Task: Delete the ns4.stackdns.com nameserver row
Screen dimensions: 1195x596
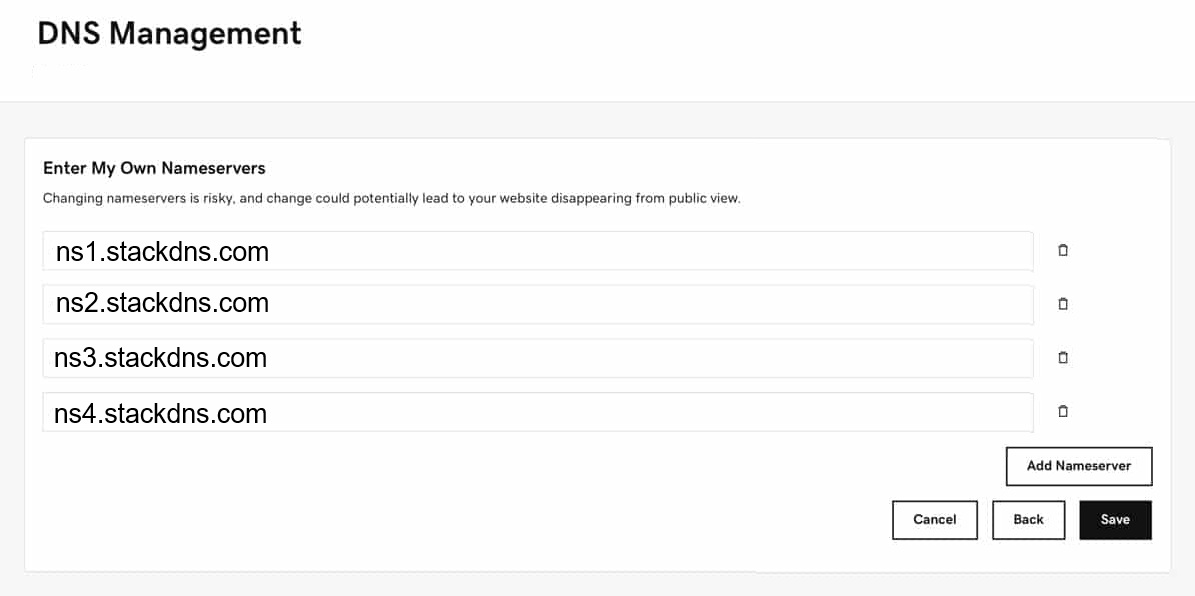Action: click(1062, 412)
